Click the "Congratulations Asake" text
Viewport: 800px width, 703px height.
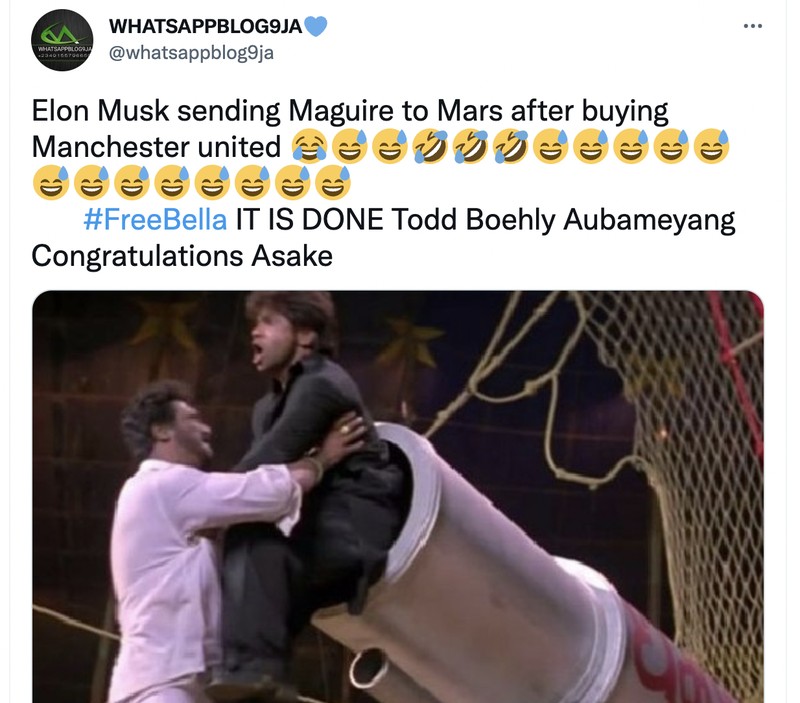(x=182, y=256)
